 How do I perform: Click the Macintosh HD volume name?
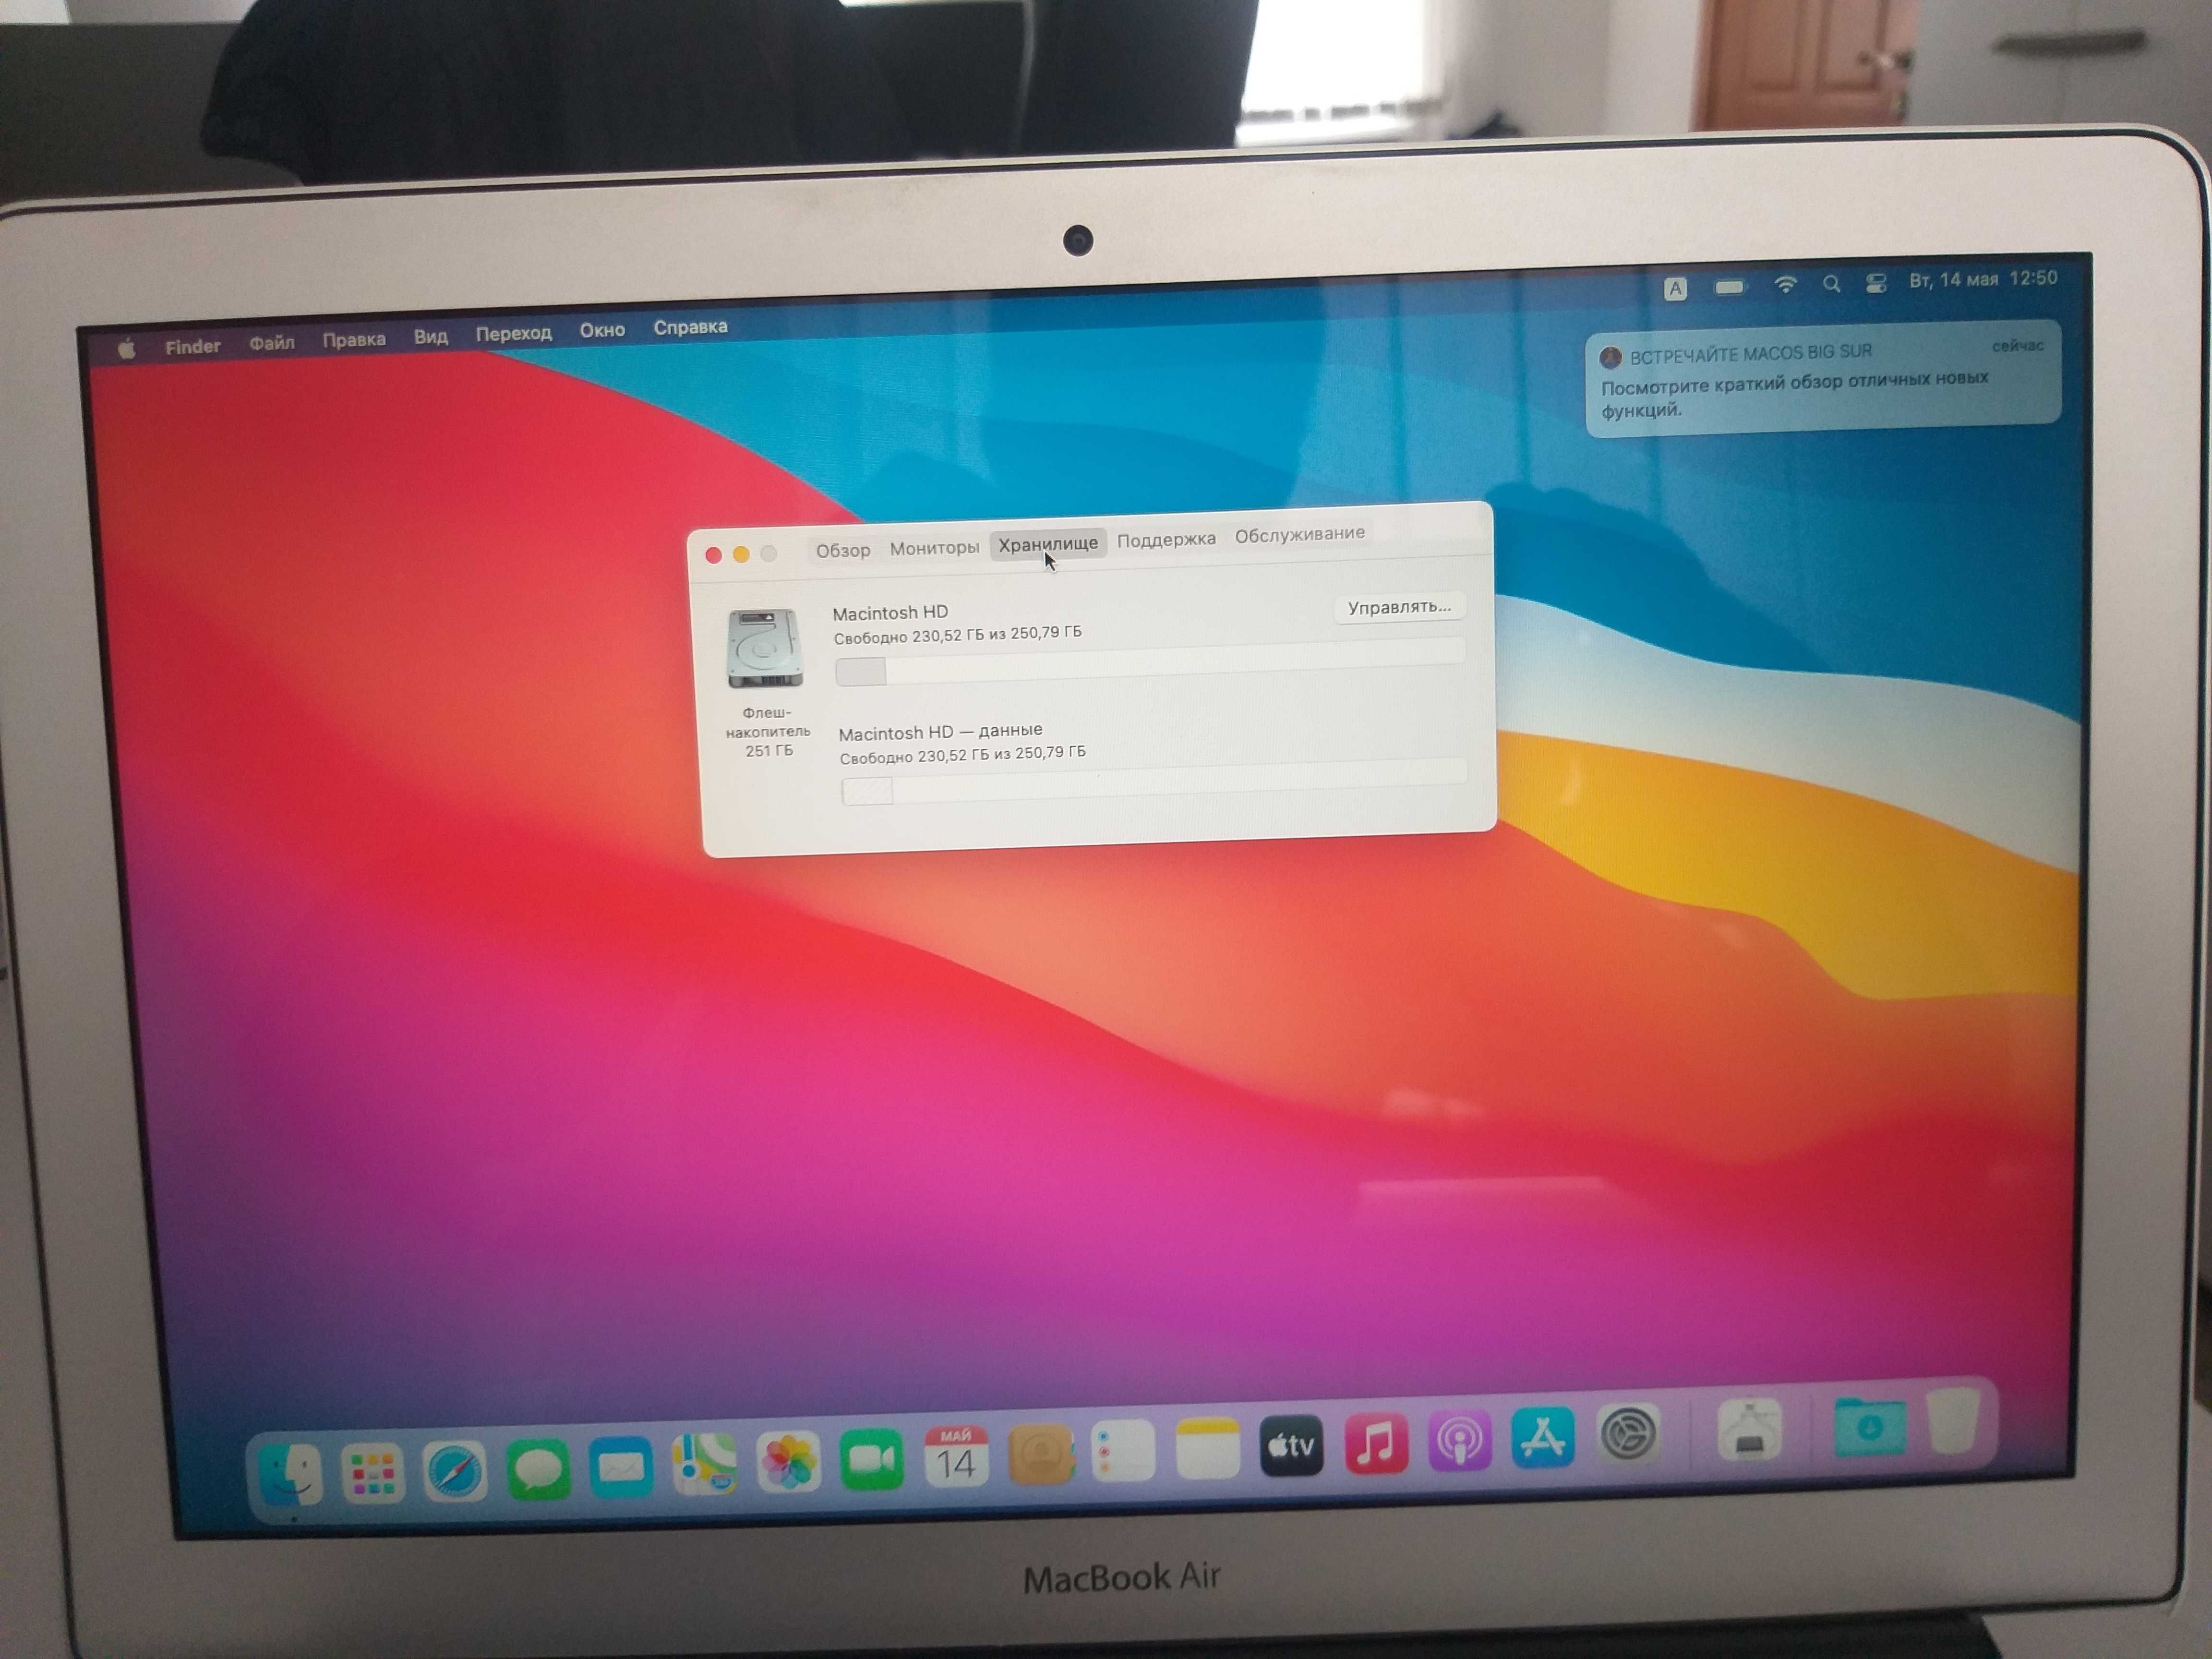(890, 613)
